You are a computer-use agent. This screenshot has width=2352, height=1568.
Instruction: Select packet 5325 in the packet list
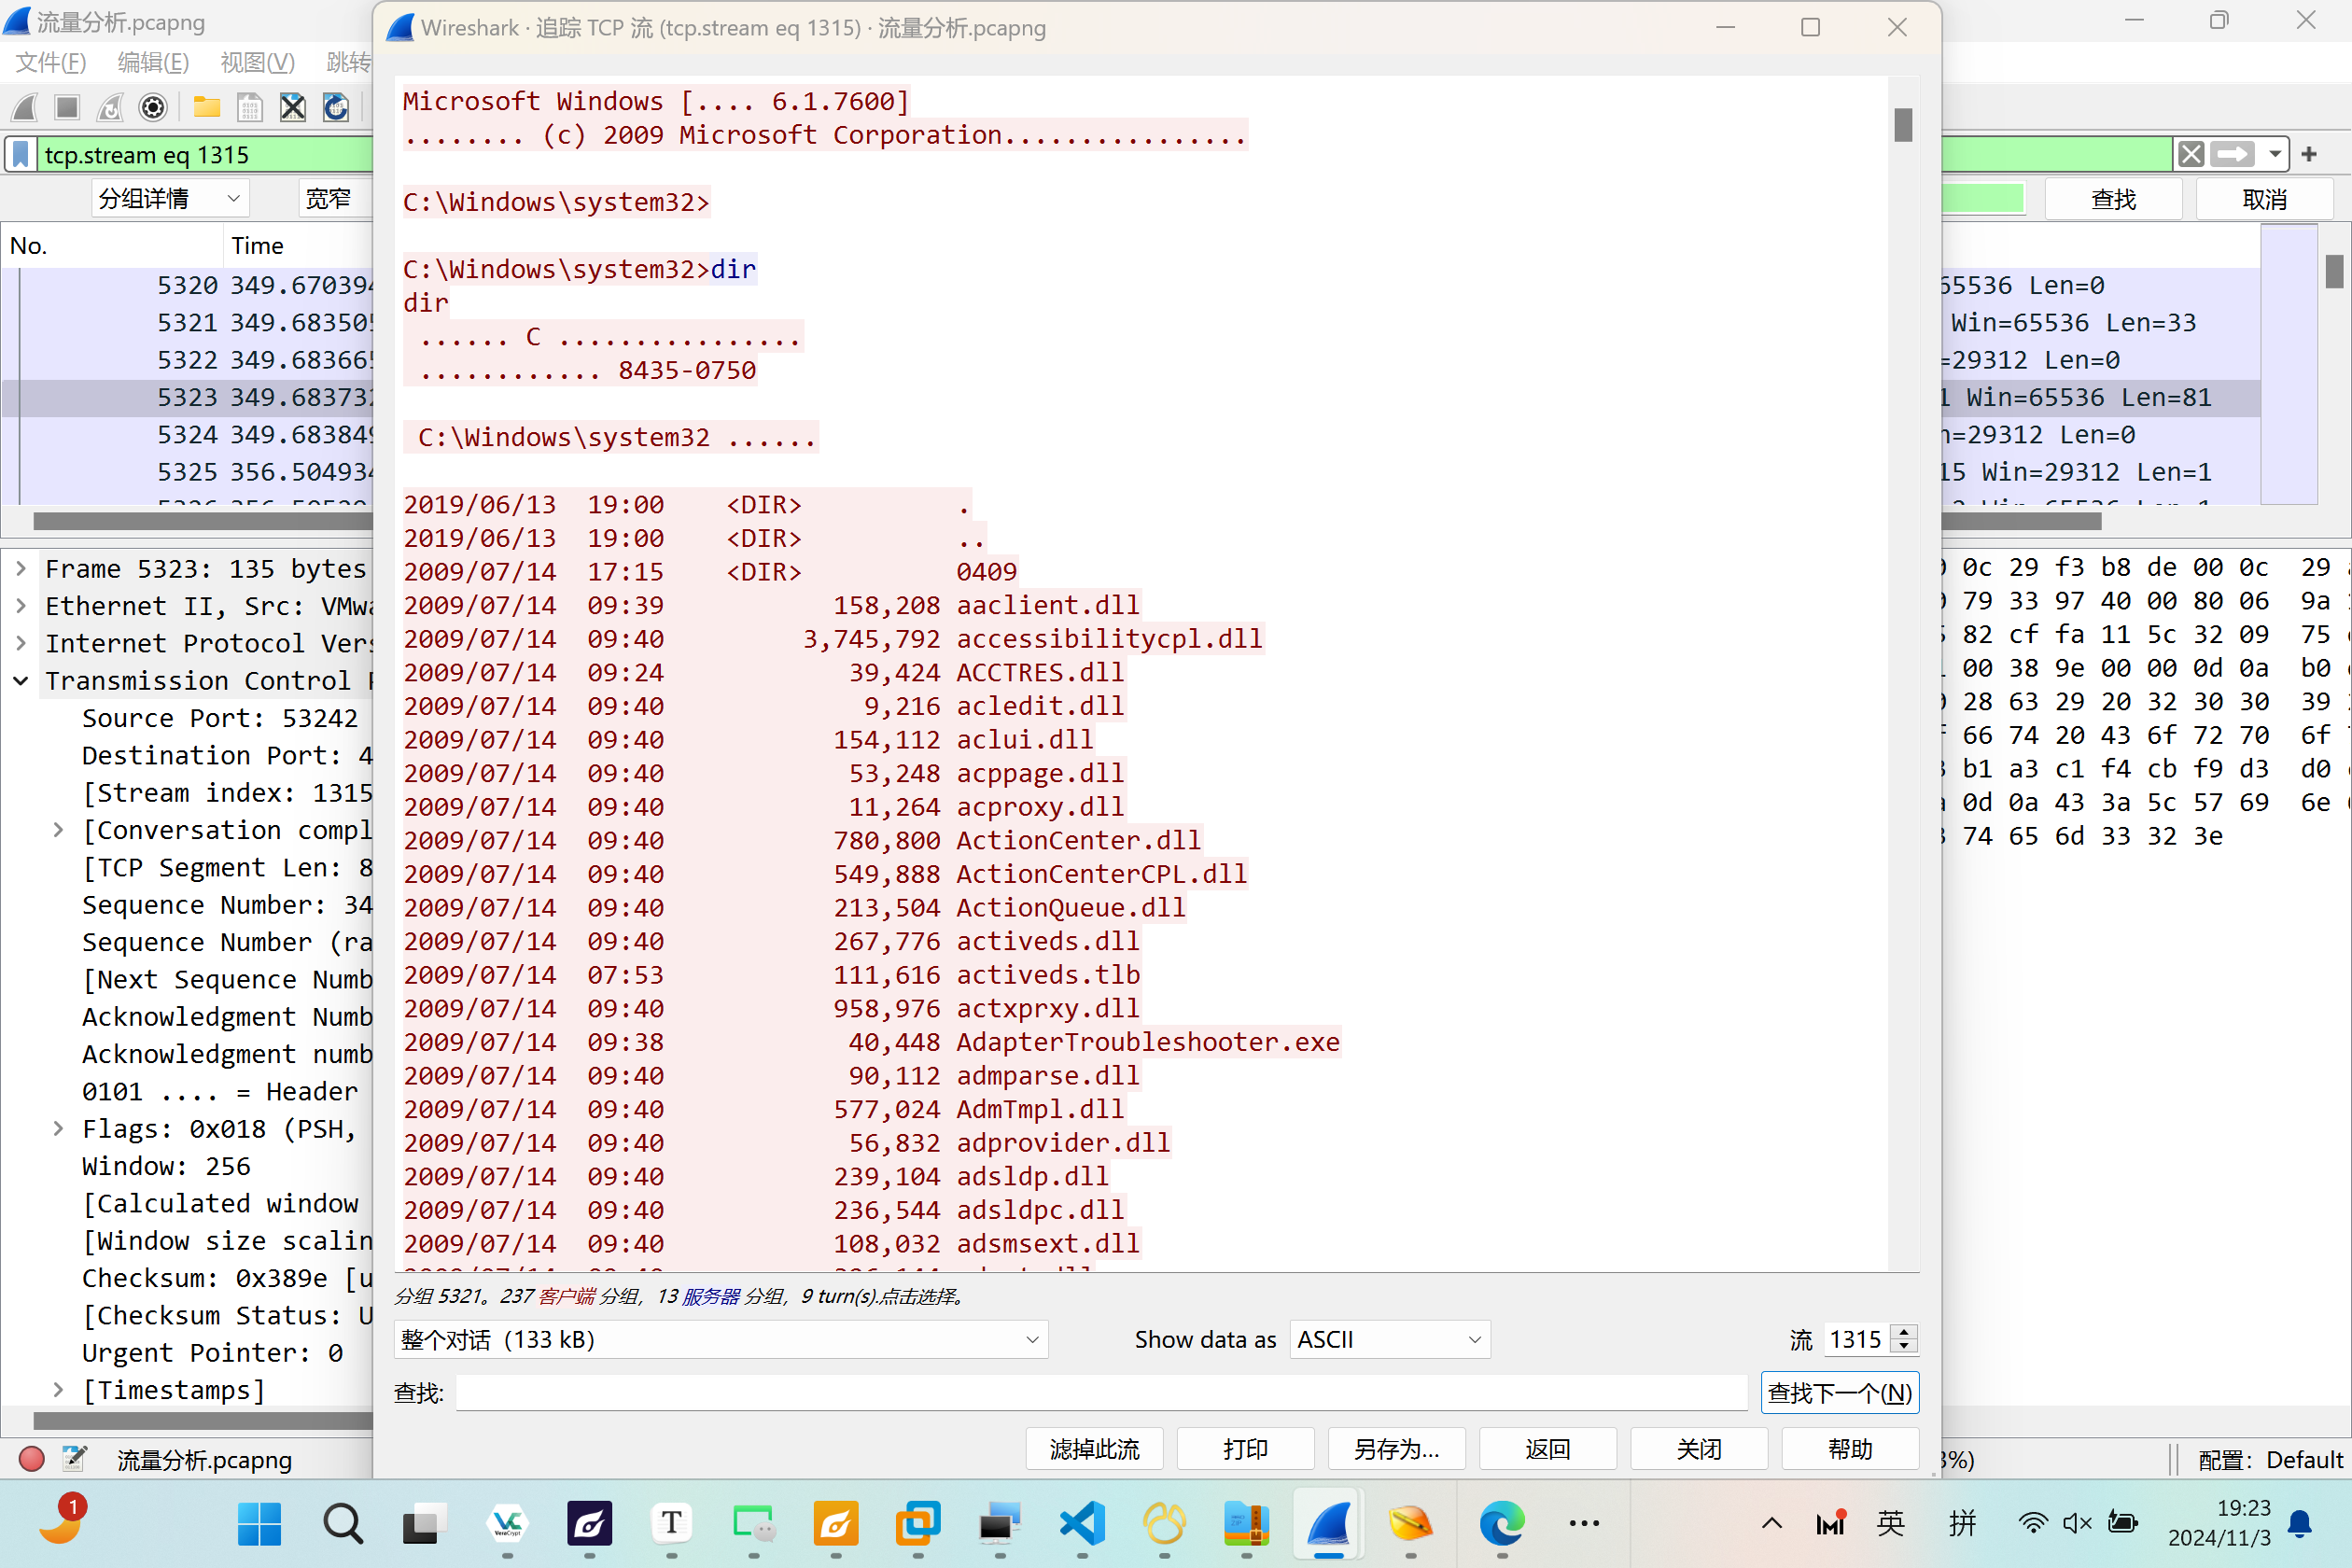click(x=187, y=472)
